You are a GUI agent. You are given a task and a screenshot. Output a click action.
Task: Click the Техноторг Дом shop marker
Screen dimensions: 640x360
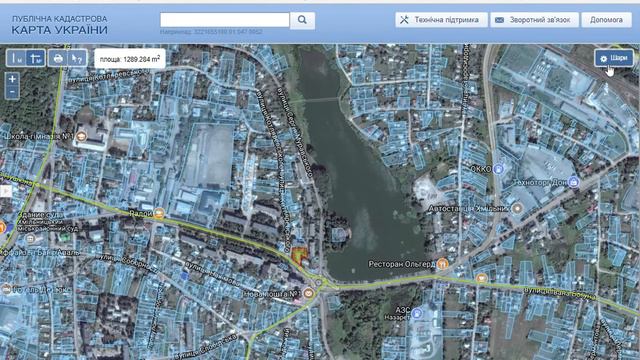coord(574,182)
